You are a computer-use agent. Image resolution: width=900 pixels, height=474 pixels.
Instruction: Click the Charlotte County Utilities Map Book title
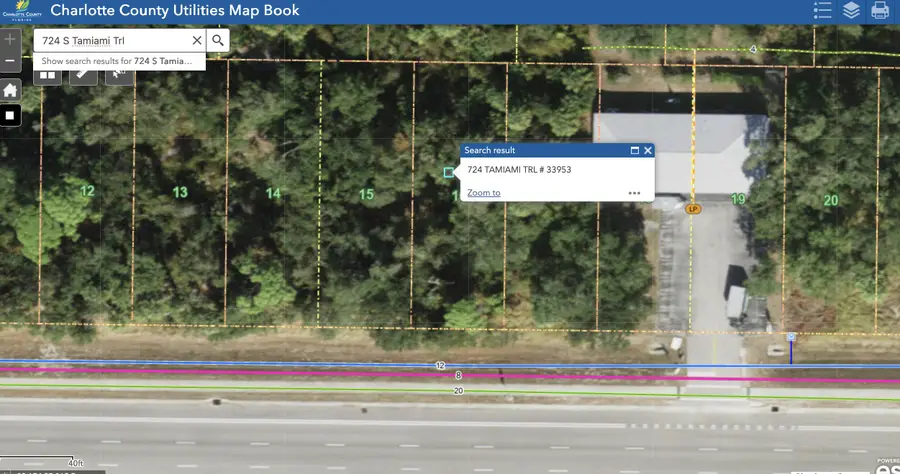pyautogui.click(x=175, y=10)
